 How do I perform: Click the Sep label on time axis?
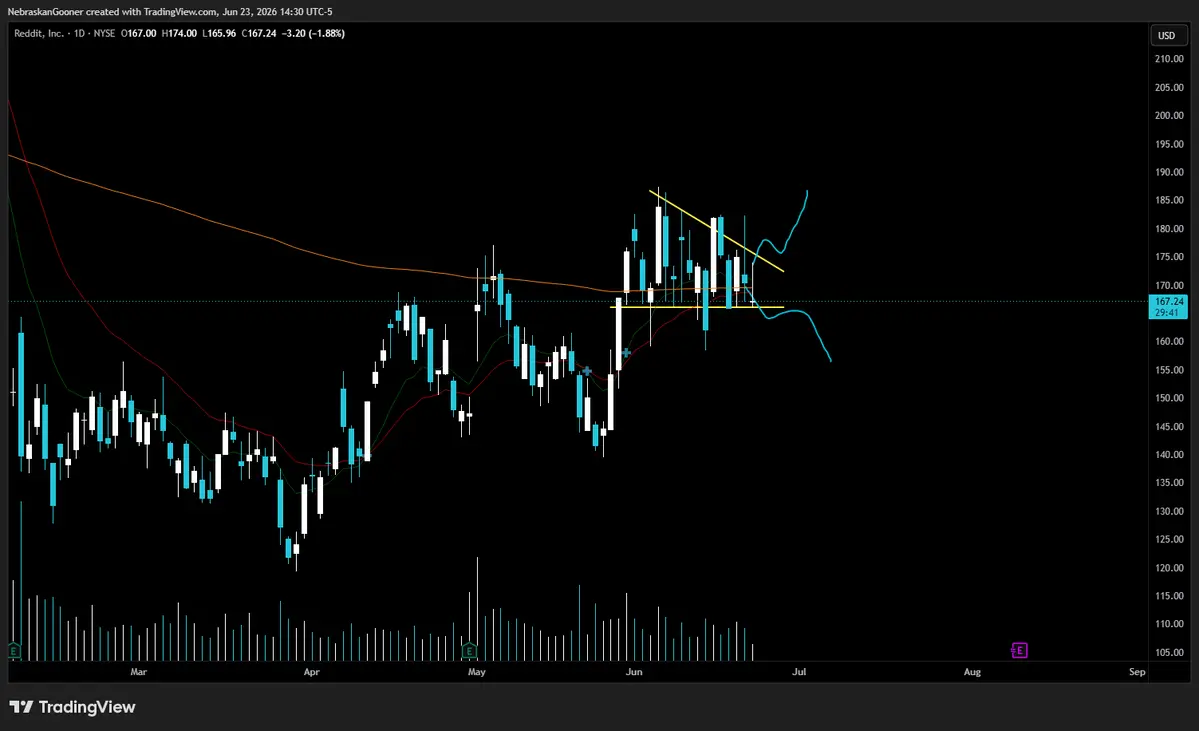(x=1137, y=672)
